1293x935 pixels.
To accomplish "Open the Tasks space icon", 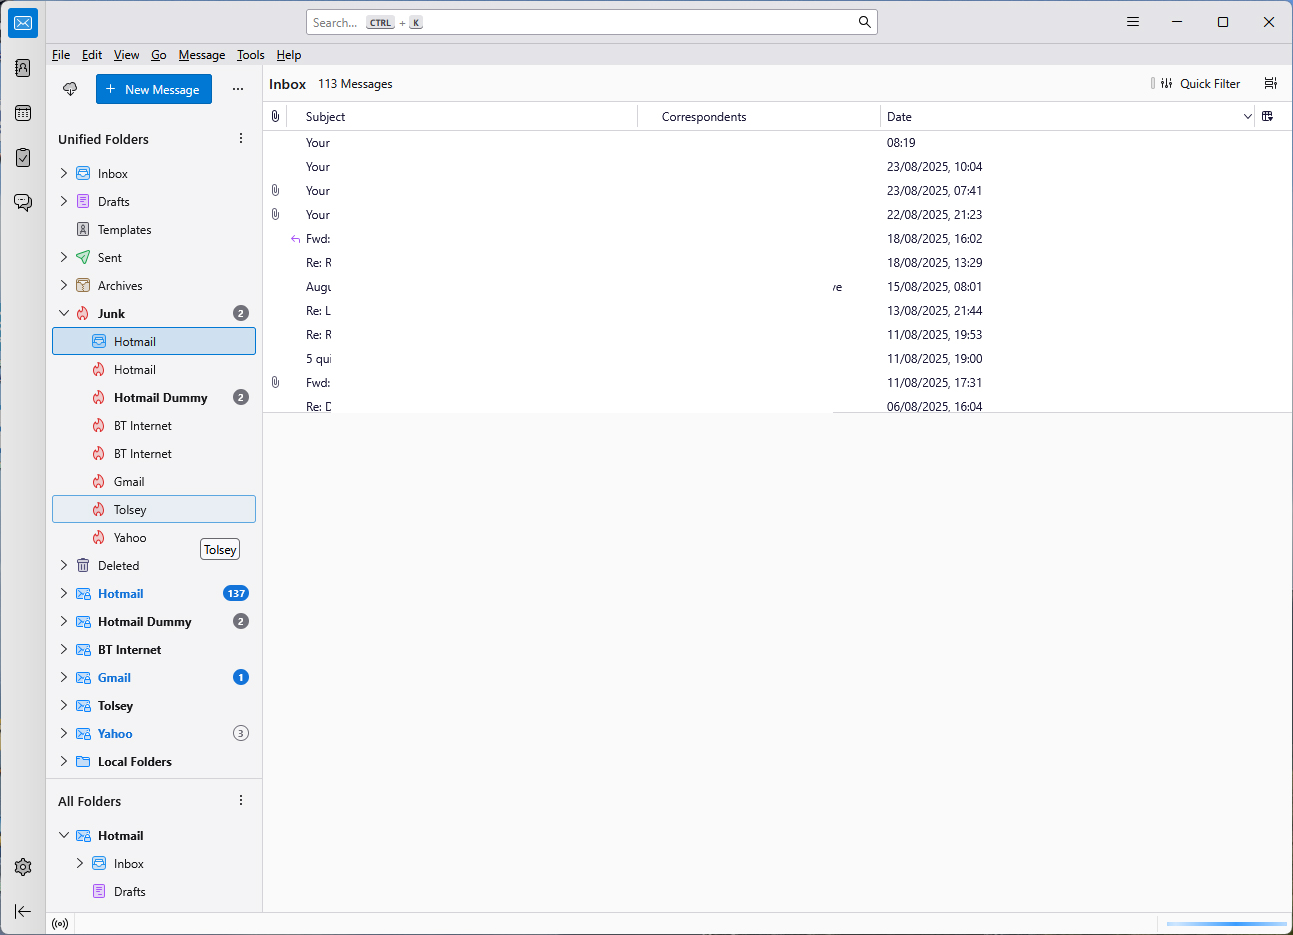I will click(x=23, y=157).
